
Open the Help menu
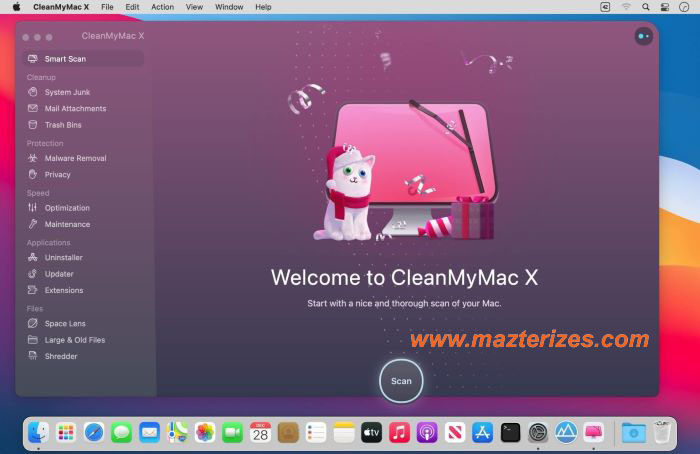263,7
